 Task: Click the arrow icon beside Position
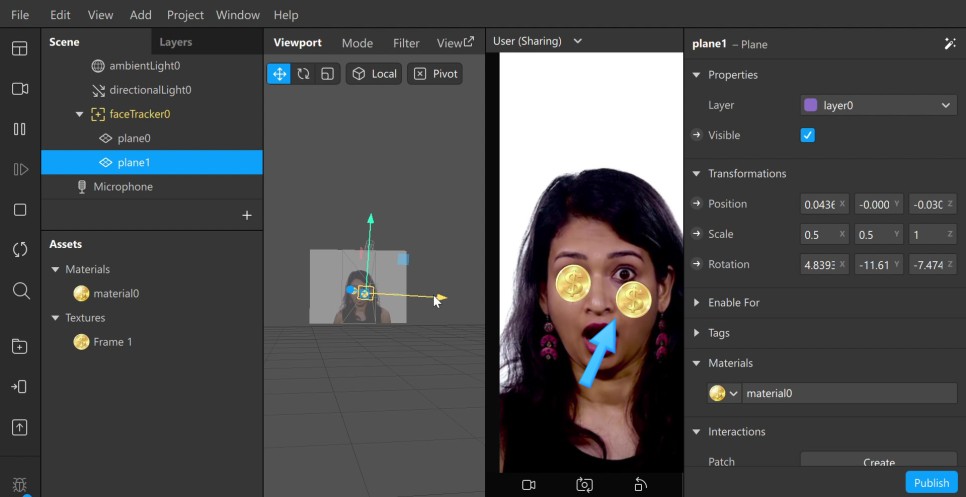click(697, 204)
